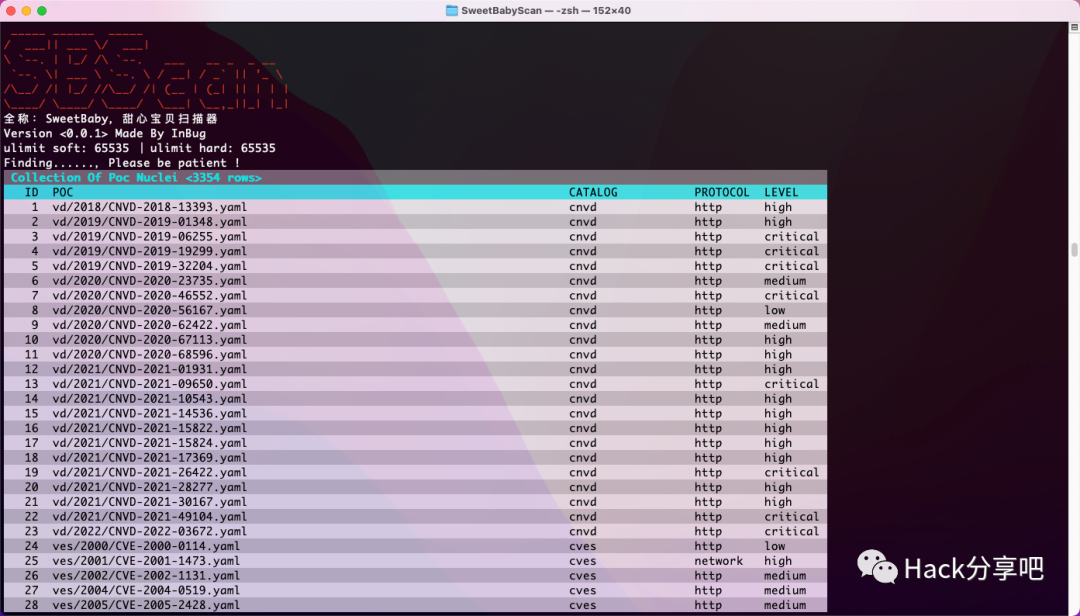Image resolution: width=1080 pixels, height=616 pixels.
Task: Click 'cnvd' catalog value in row 1
Action: point(583,207)
